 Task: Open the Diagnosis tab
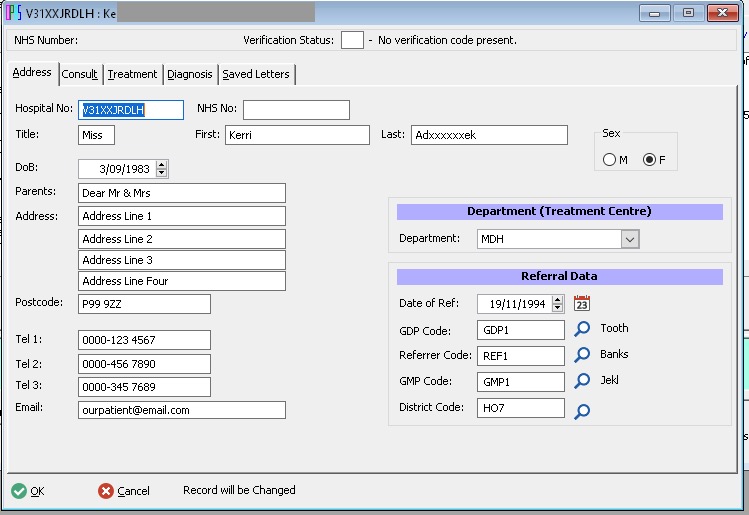tap(190, 75)
